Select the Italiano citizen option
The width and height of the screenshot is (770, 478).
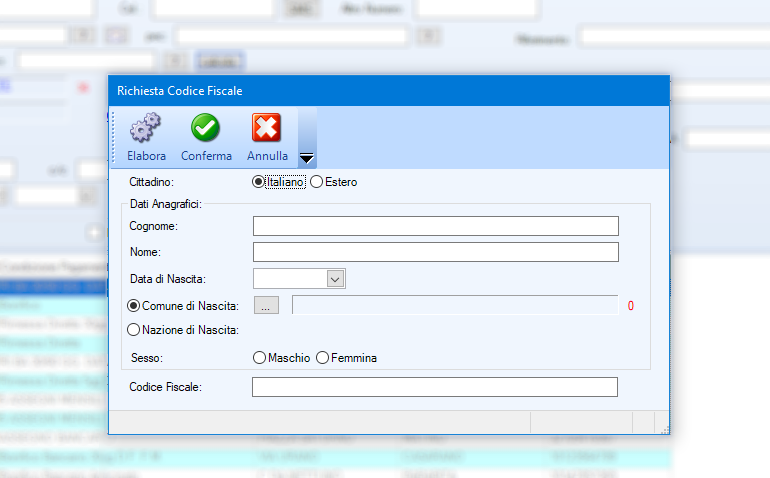tap(259, 182)
